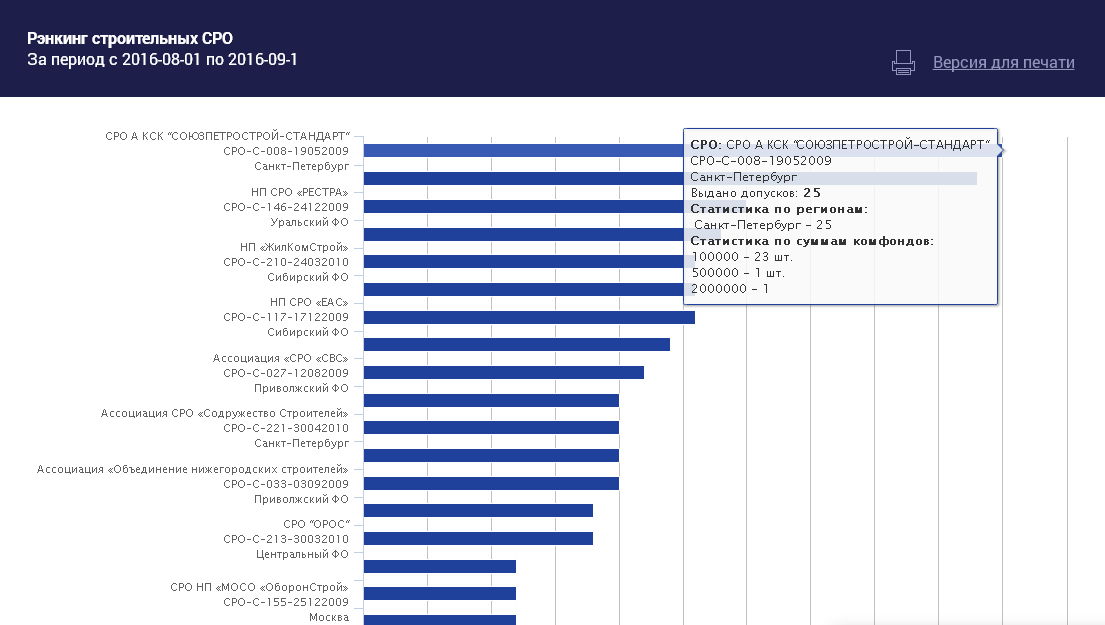Image resolution: width=1105 pixels, height=625 pixels.
Task: Click axis label НП СРО «ЕАС»
Action: tap(309, 302)
